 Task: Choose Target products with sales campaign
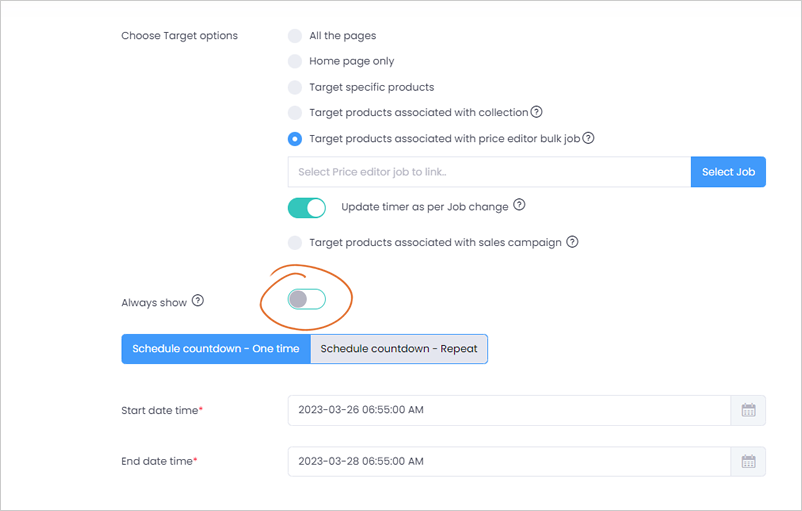coord(295,242)
